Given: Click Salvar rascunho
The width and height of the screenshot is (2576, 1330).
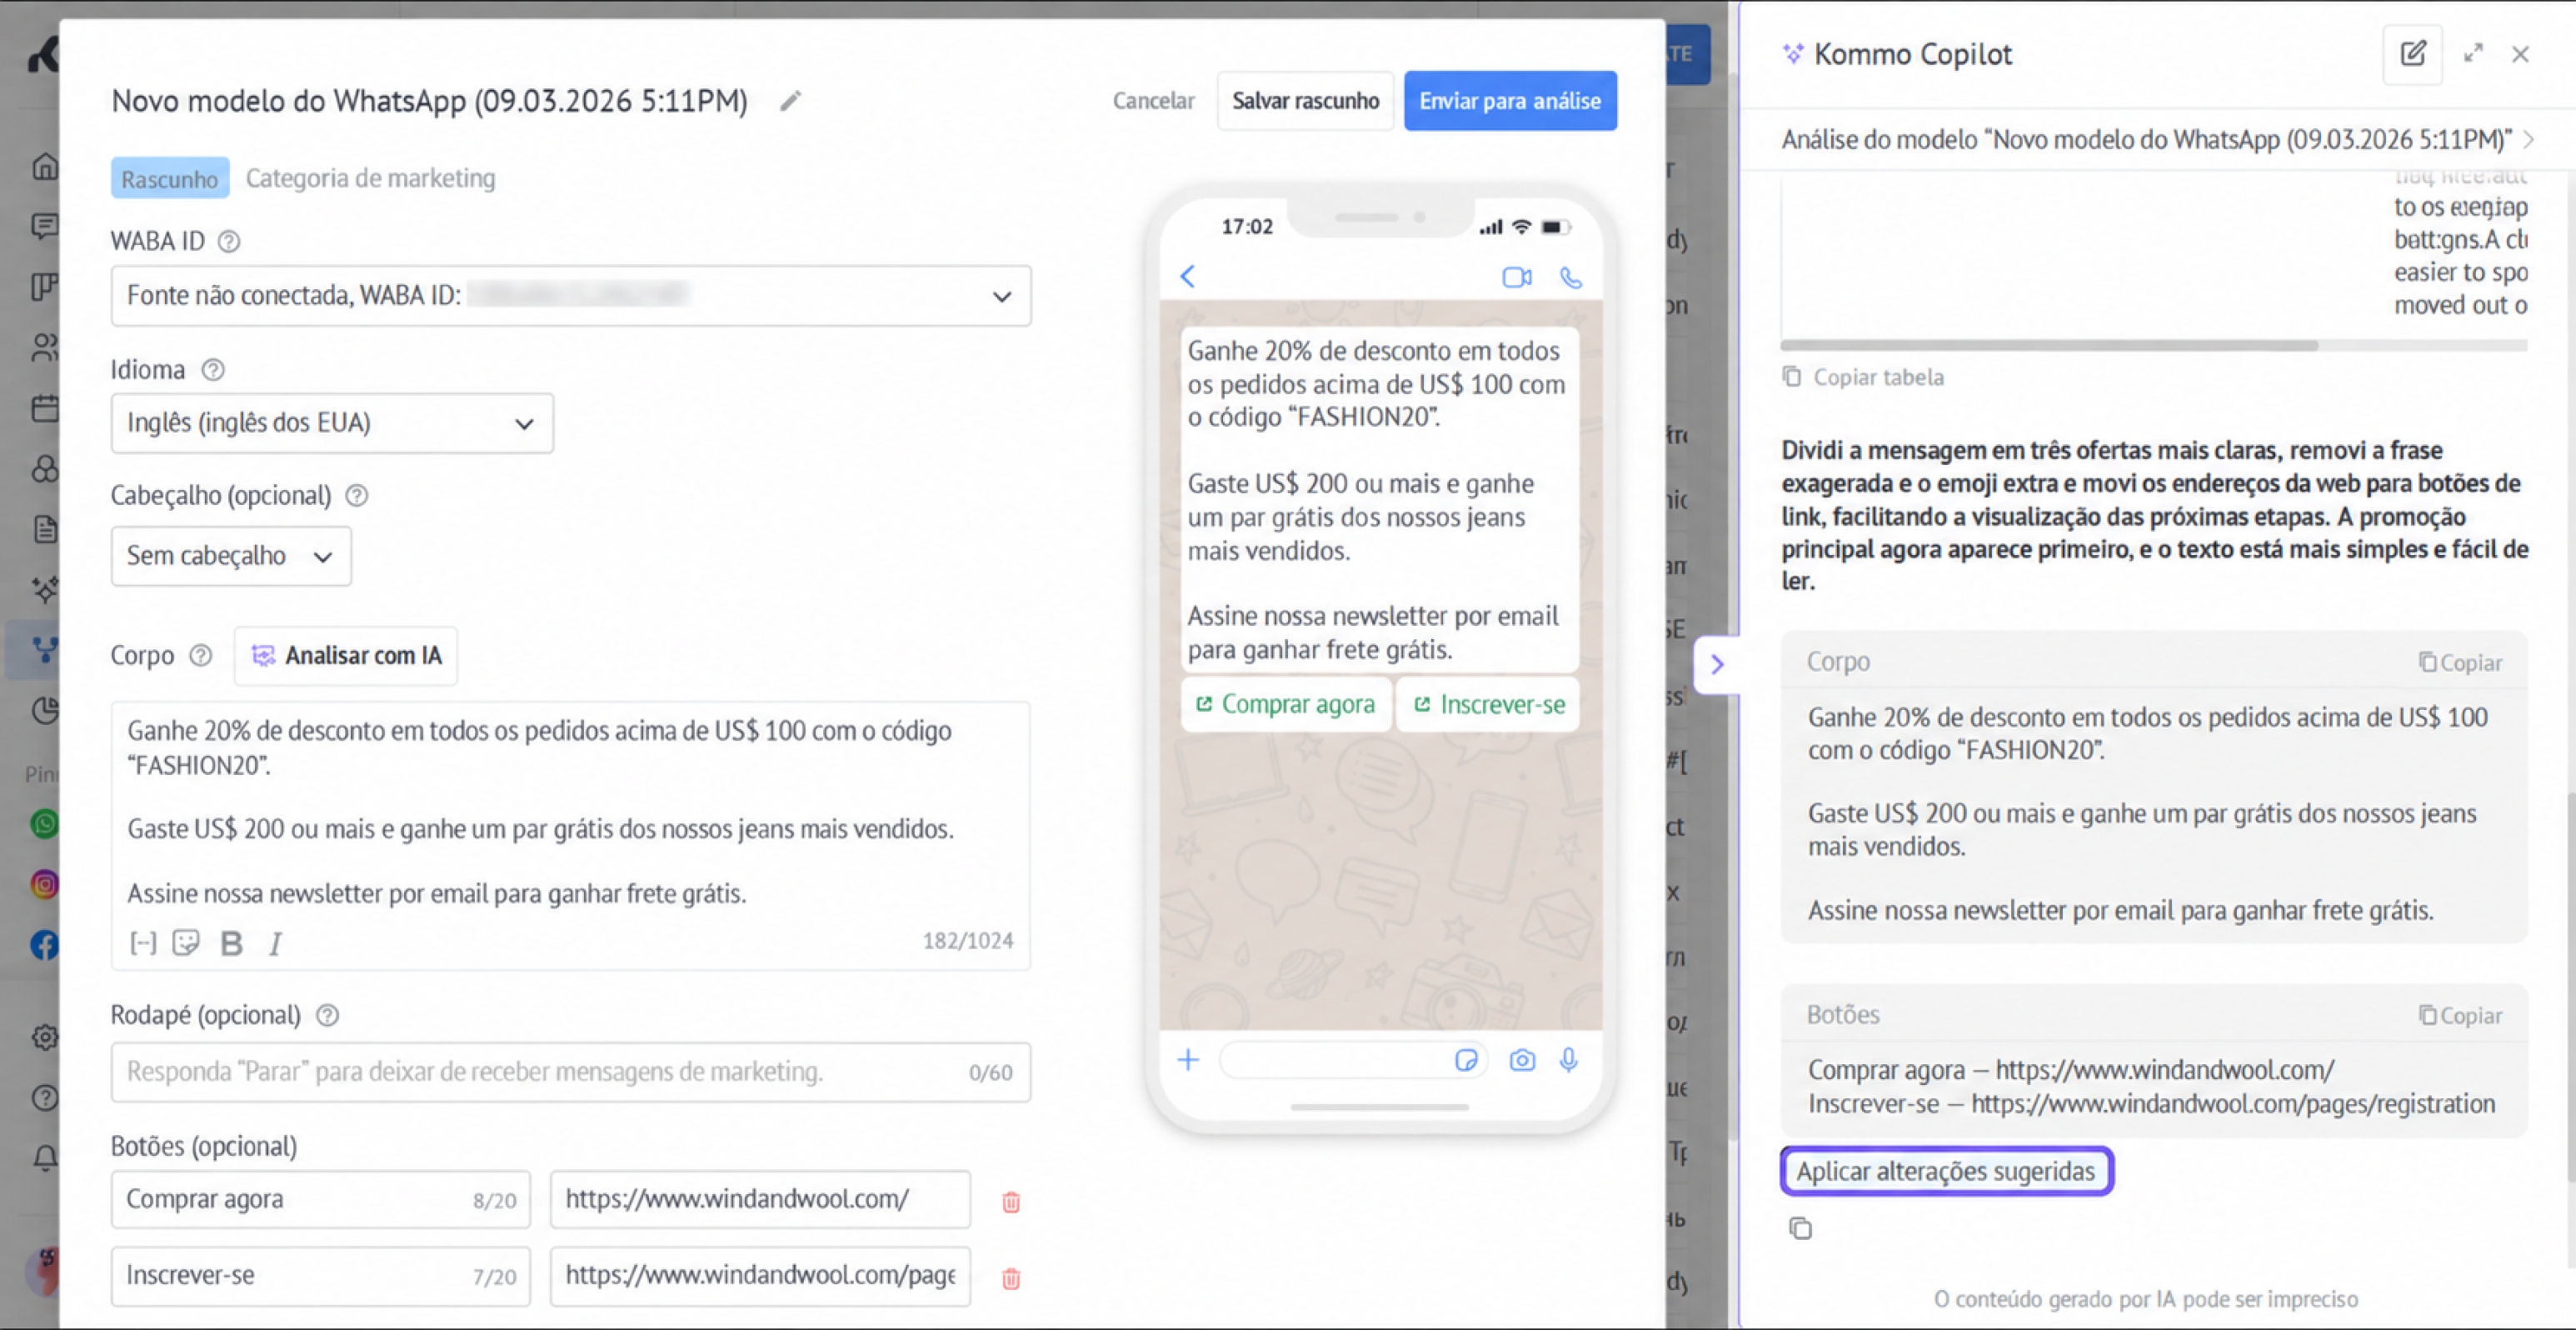Looking at the screenshot, I should [1305, 101].
